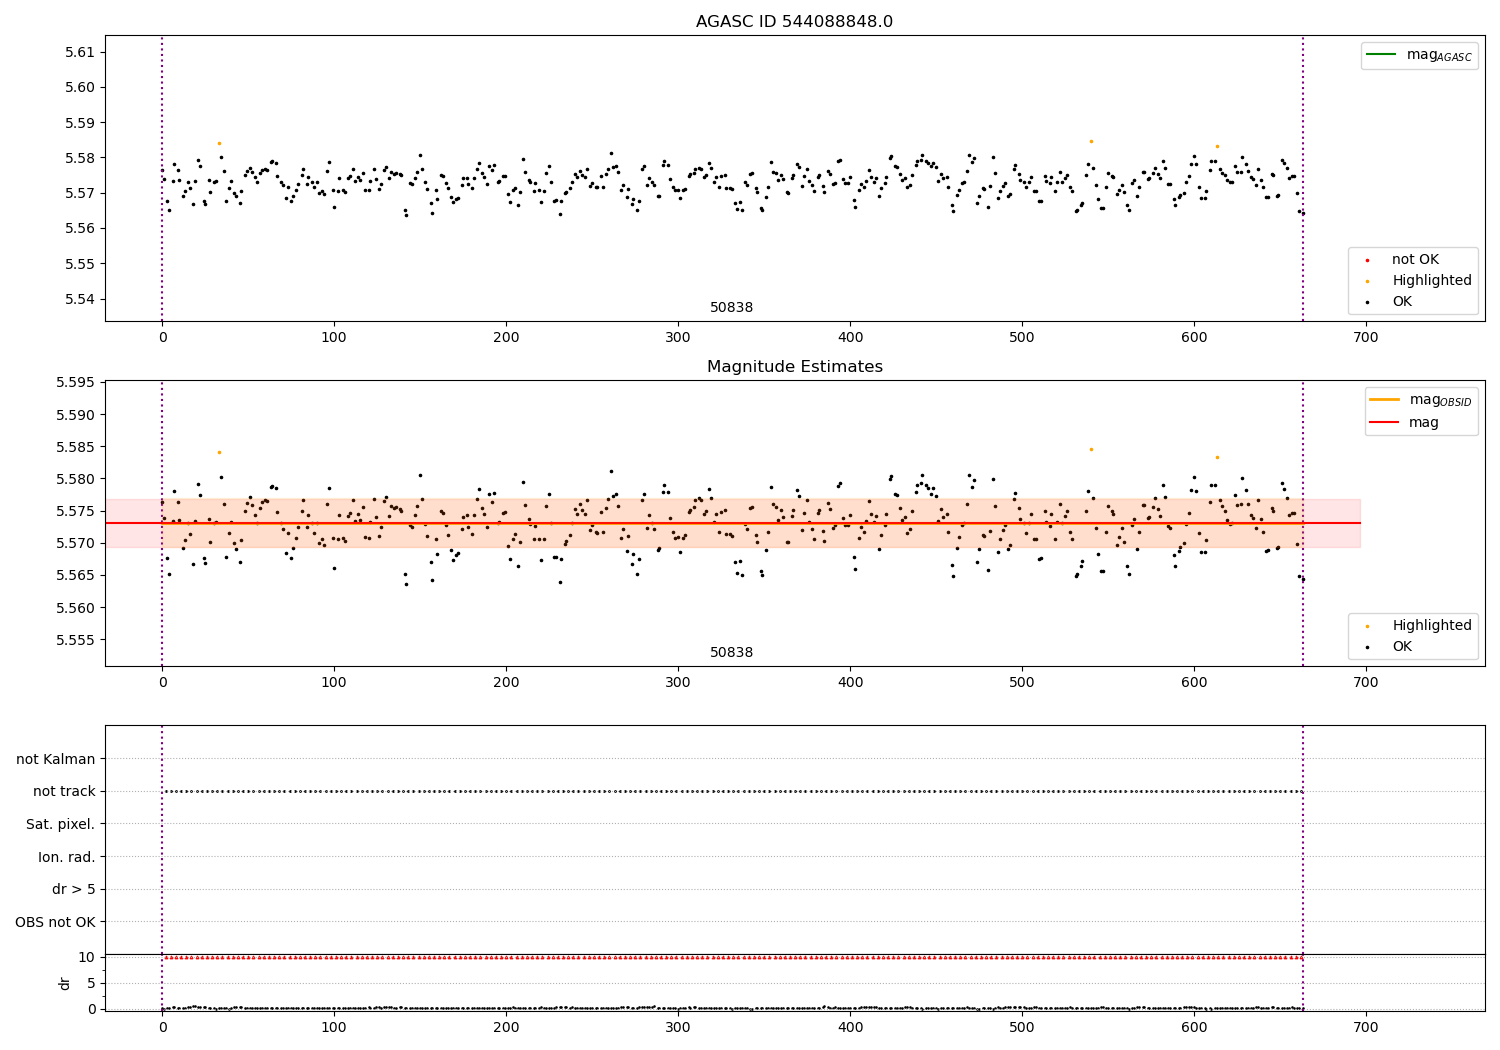The width and height of the screenshot is (1500, 1050).
Task: Click the 700 x-axis tick in top plot
Action: 1366,338
